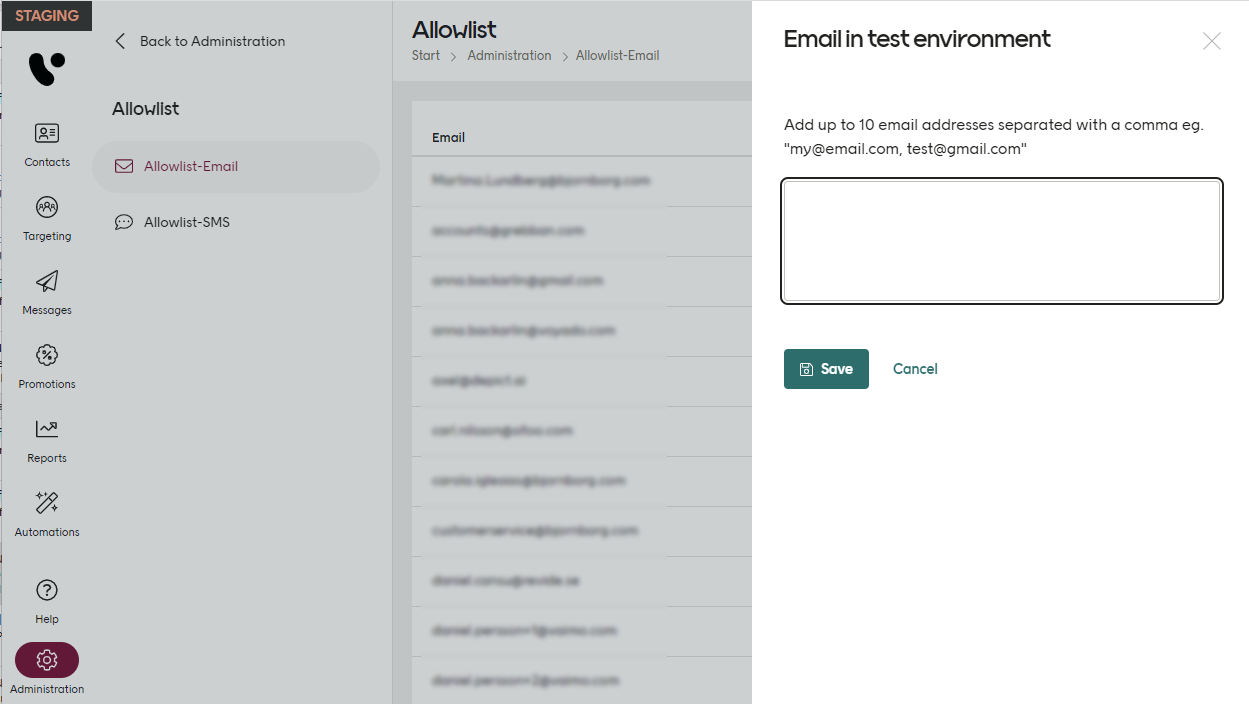Navigate to Administration breadcrumb
Image resolution: width=1249 pixels, height=704 pixels.
[x=509, y=56]
